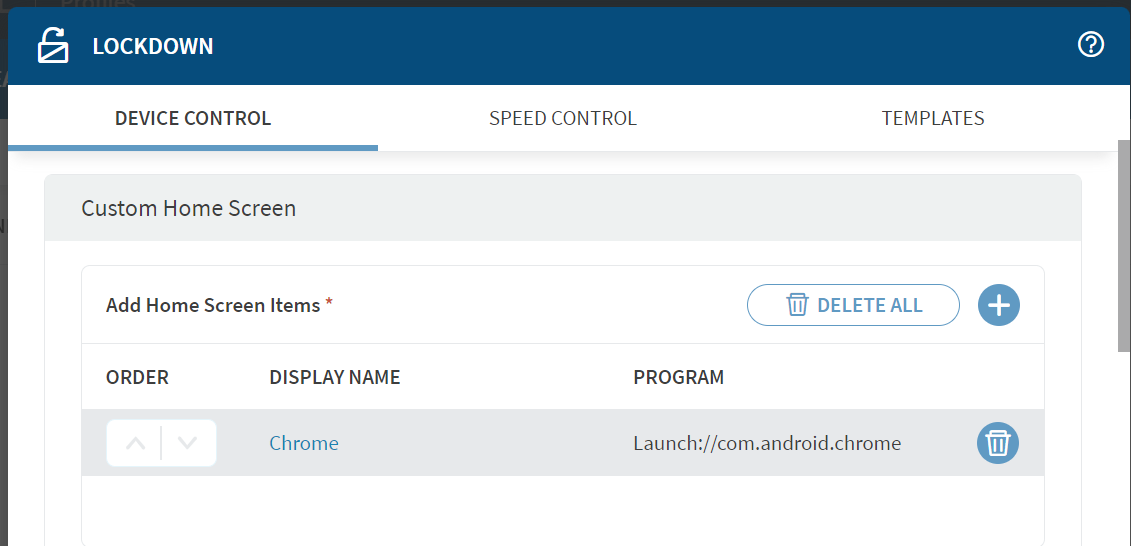The height and width of the screenshot is (546, 1131).
Task: Delete the Chrome row using trash icon
Action: click(997, 443)
